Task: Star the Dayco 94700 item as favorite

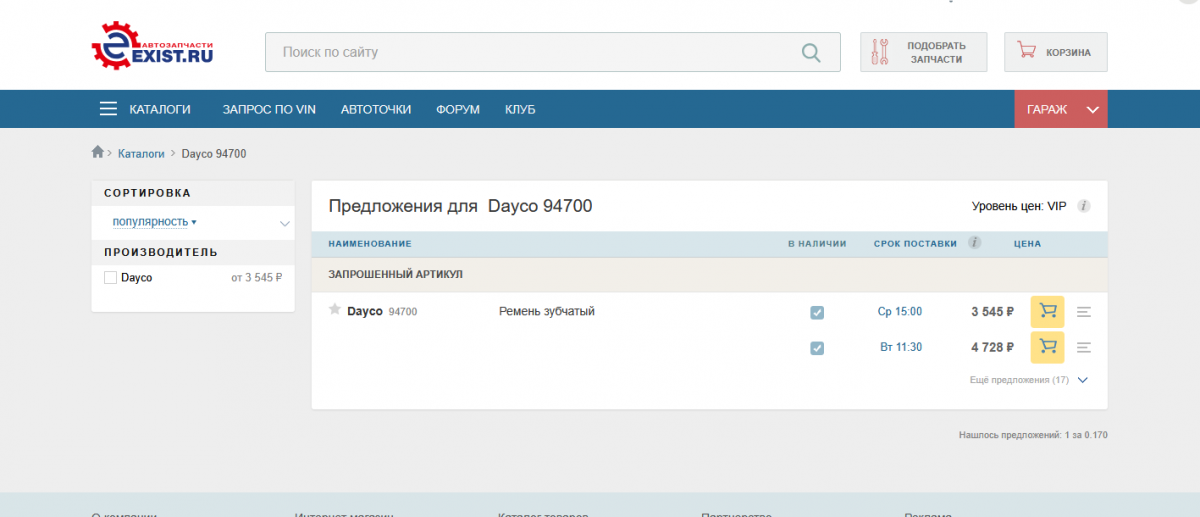Action: pyautogui.click(x=335, y=310)
